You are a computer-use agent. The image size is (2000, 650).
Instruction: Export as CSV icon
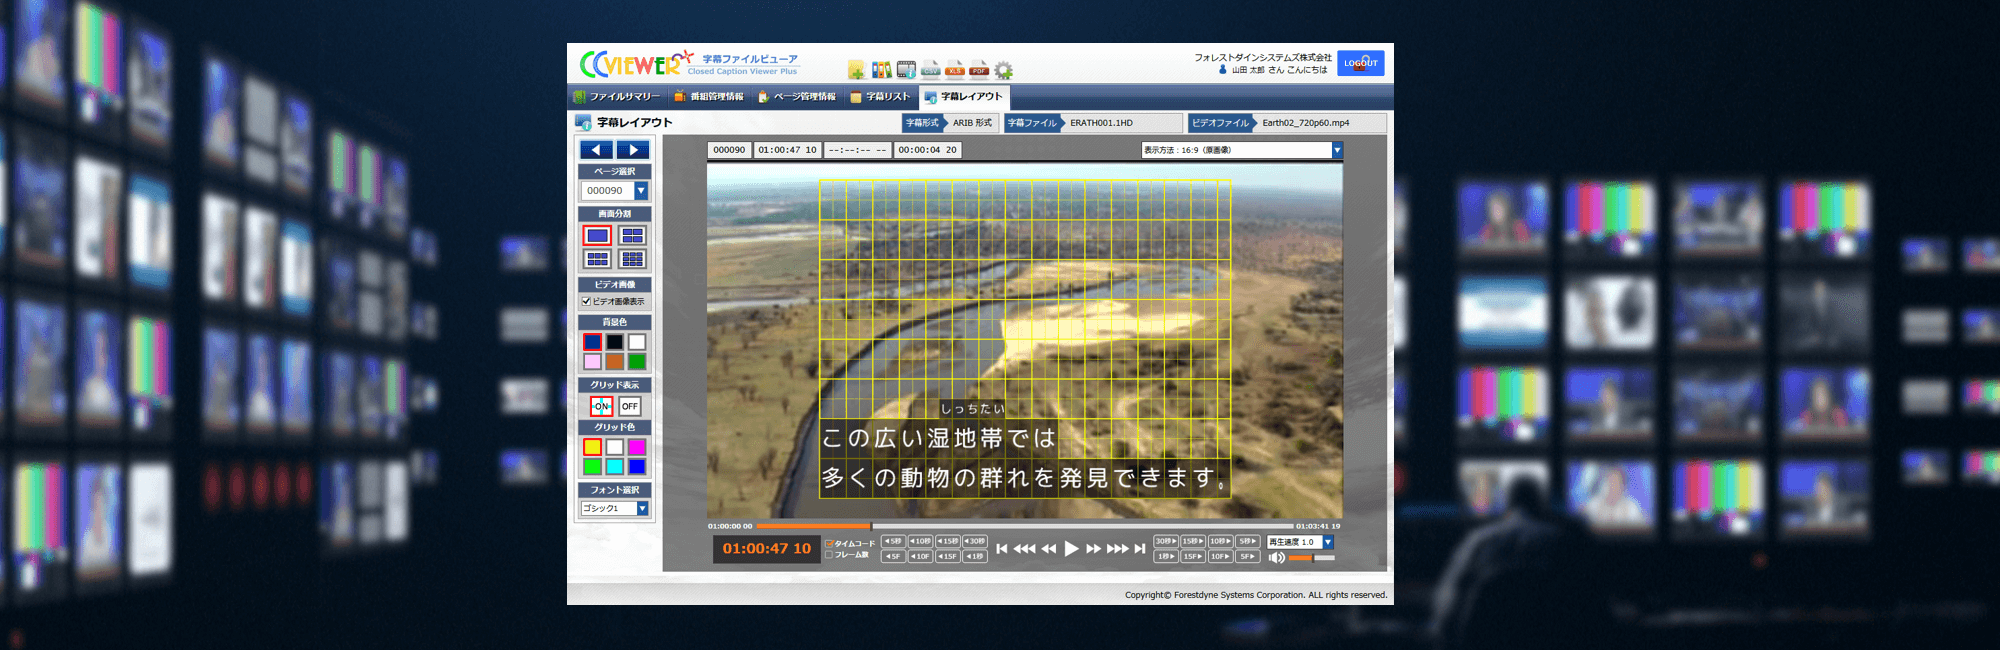[x=930, y=70]
